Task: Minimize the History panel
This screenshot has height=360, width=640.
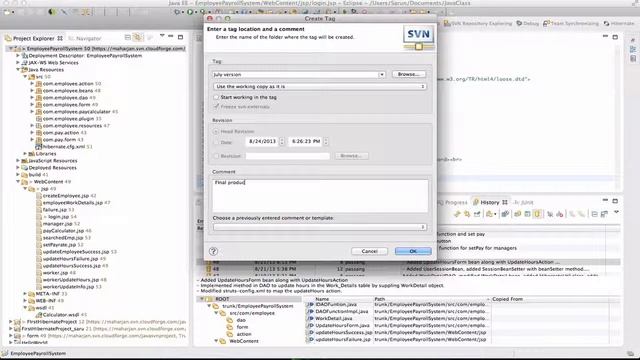Action: (x=605, y=200)
